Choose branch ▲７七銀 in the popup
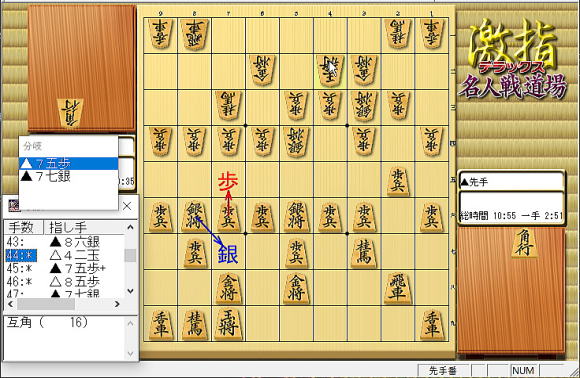Screen dimensions: 580x378 [68, 176]
